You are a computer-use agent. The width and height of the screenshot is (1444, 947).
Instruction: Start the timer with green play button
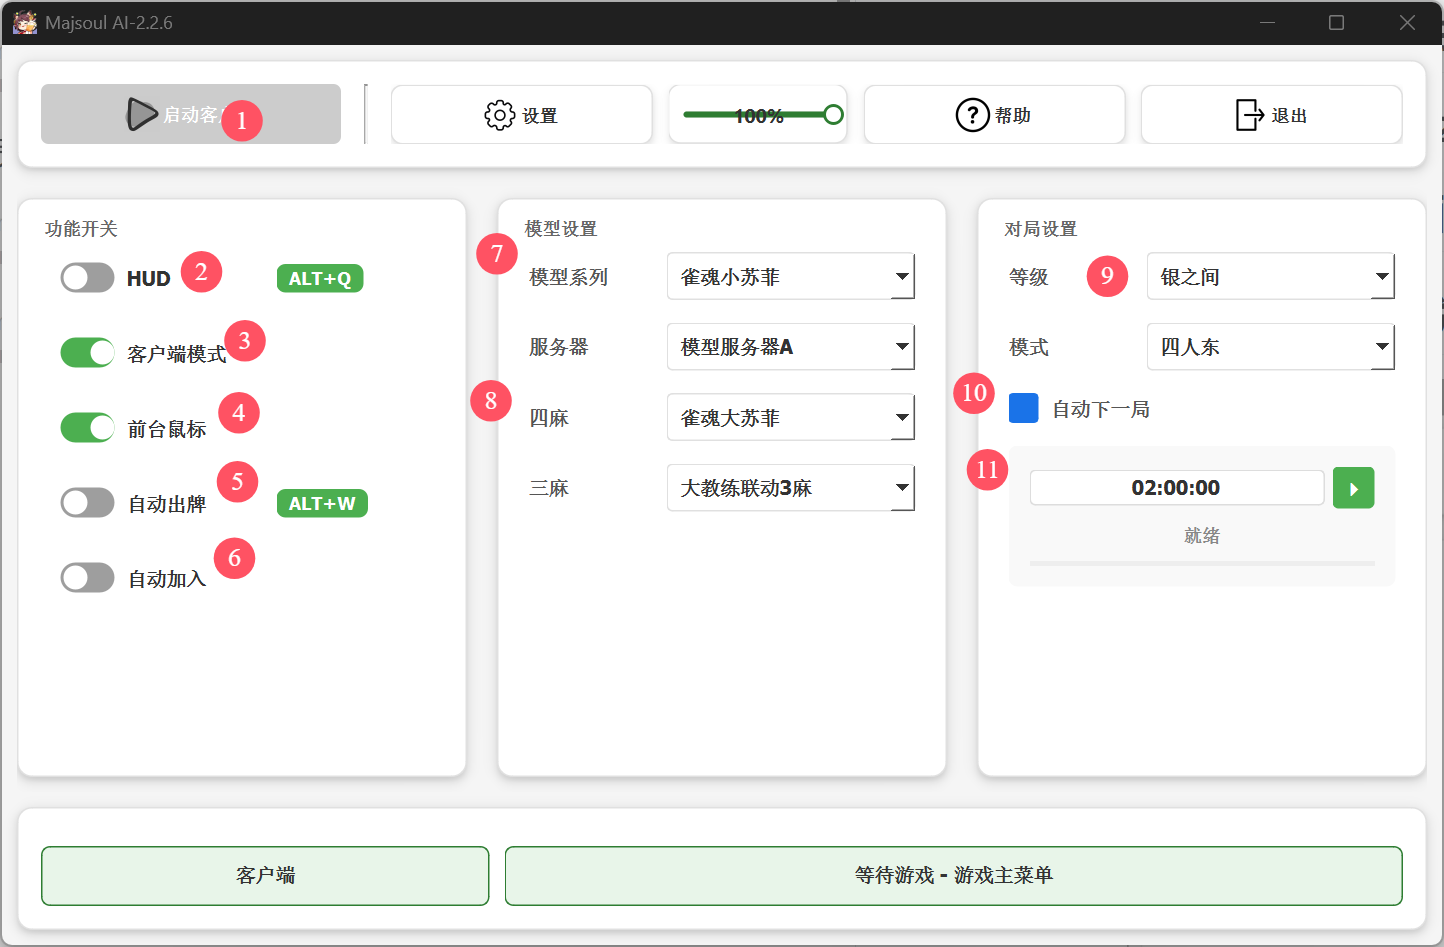pos(1353,488)
